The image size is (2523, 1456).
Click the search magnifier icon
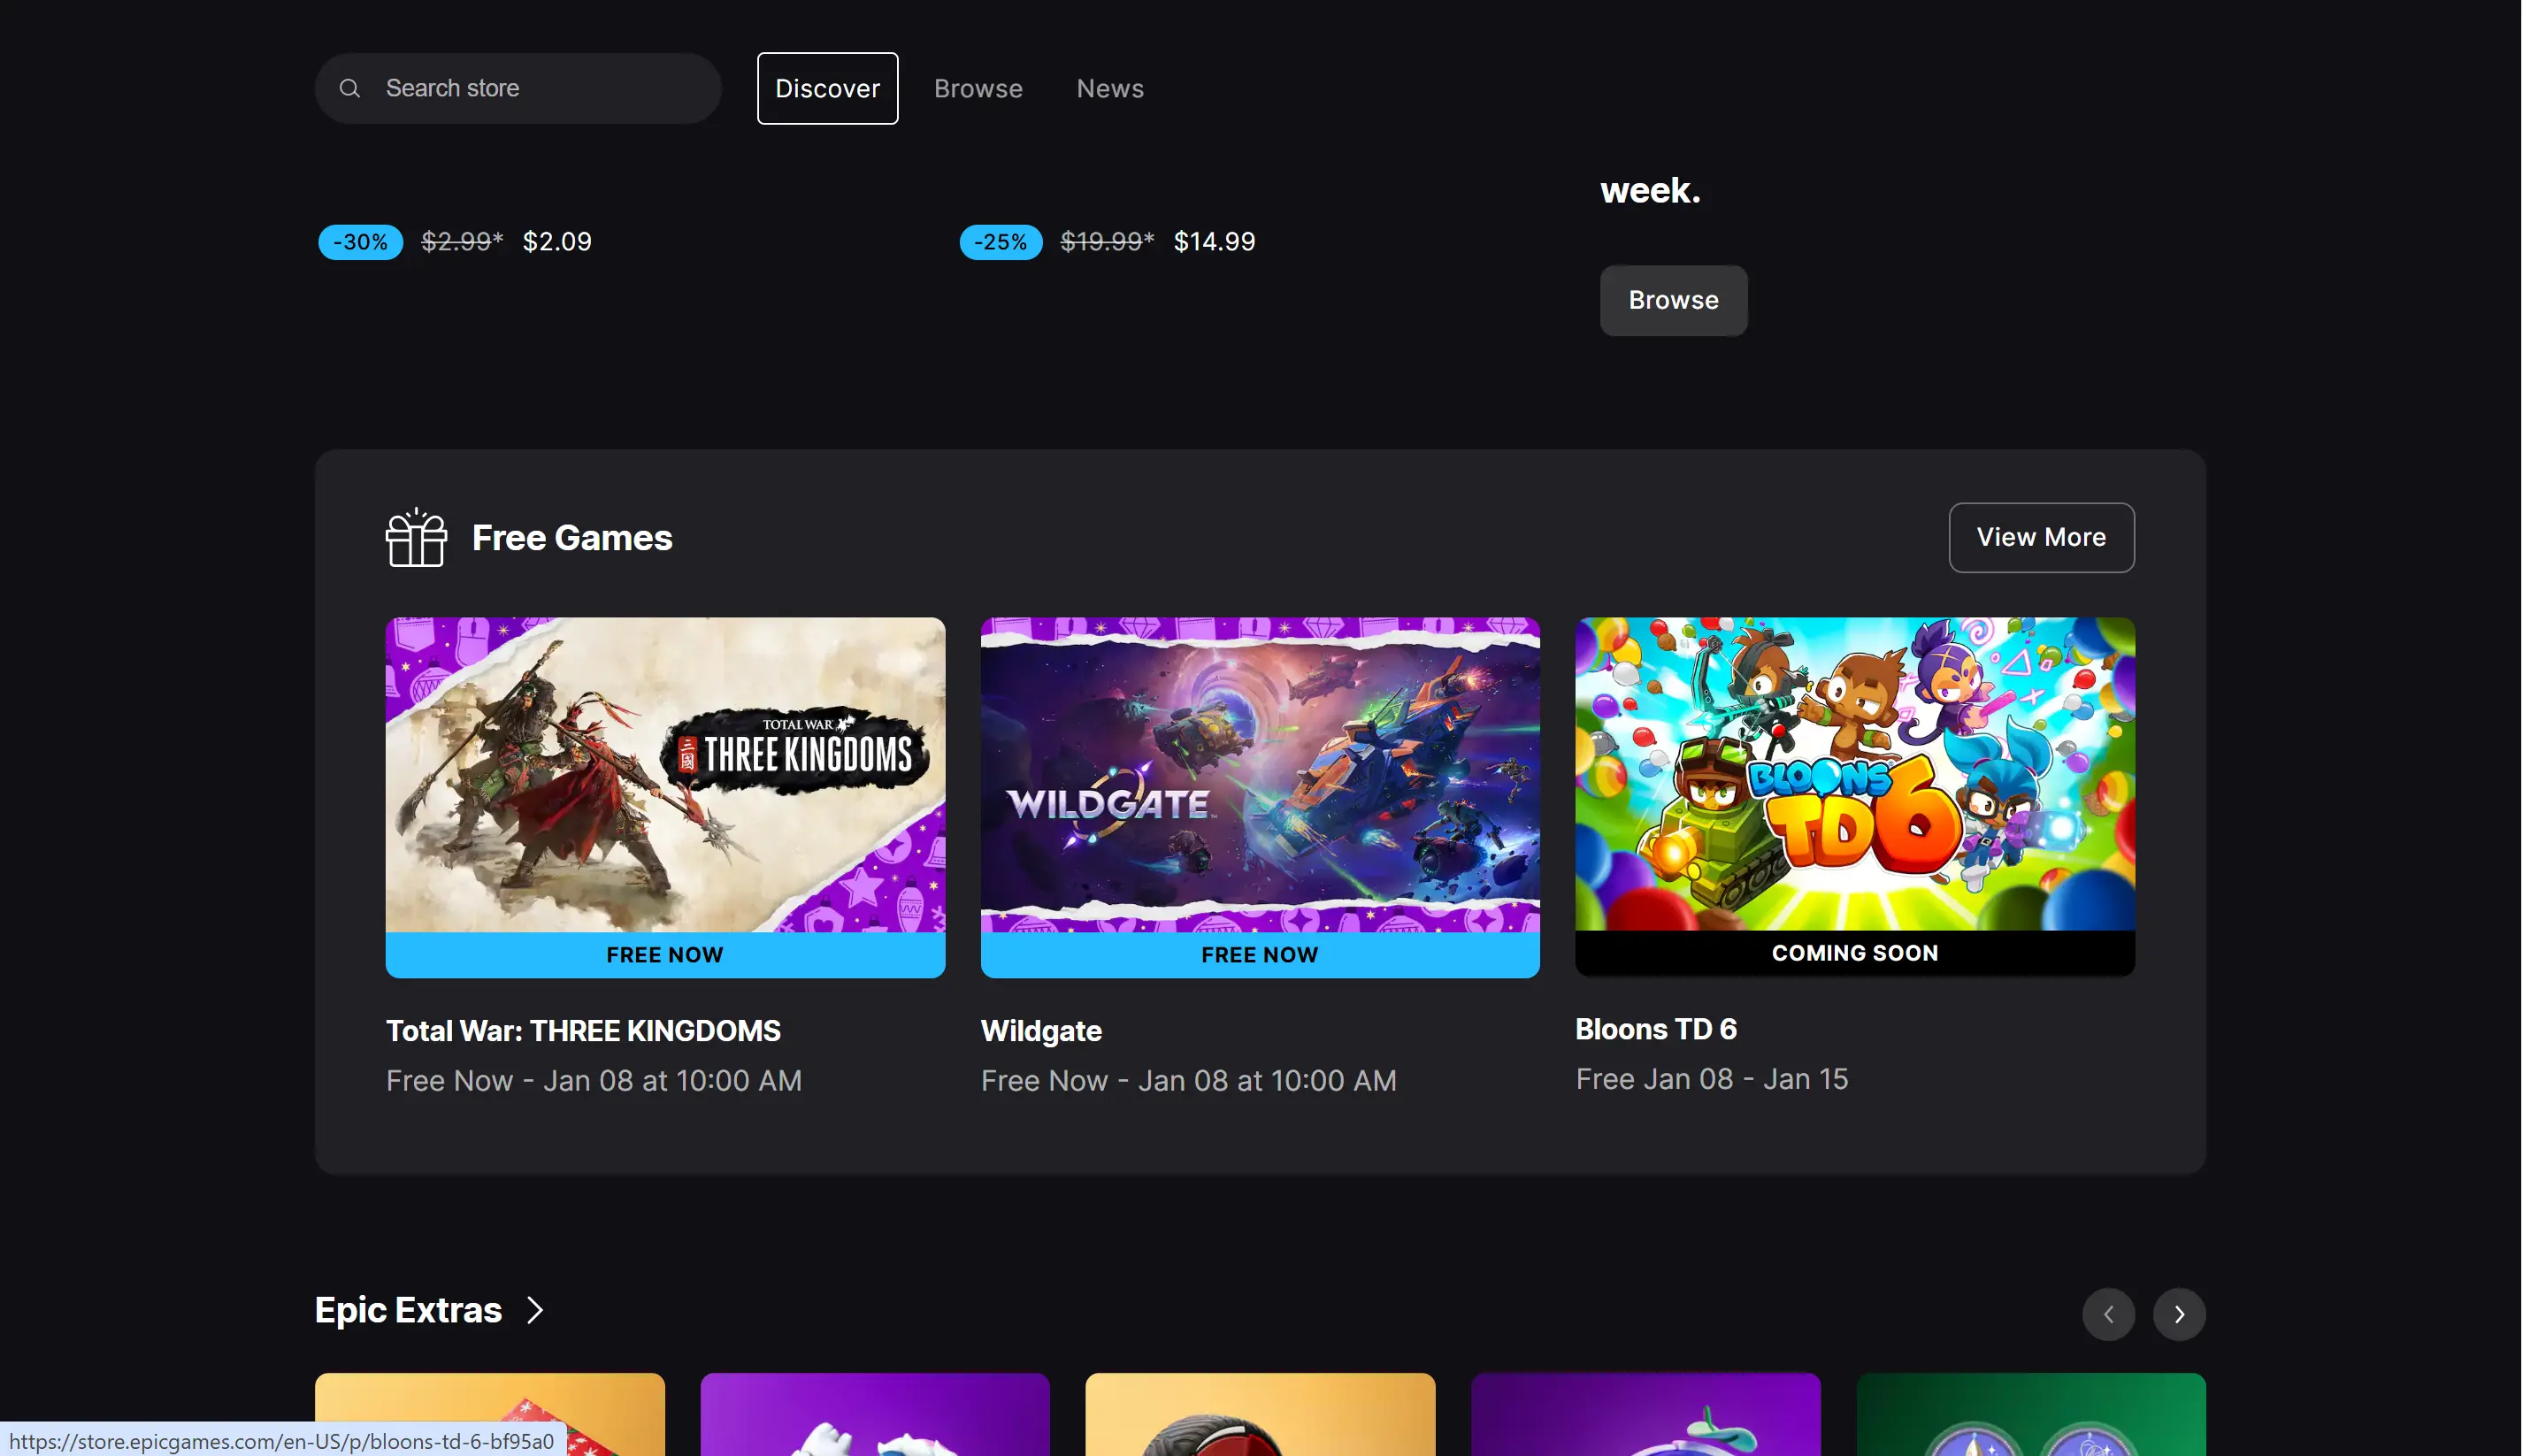(x=349, y=88)
